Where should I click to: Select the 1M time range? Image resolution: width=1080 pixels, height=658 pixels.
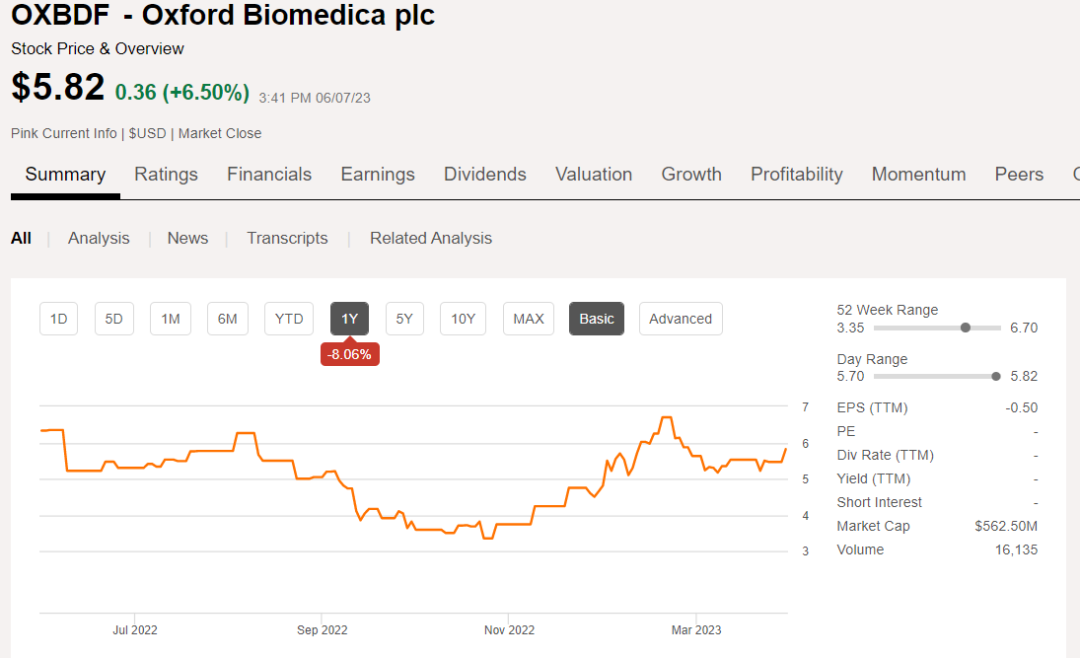tap(171, 319)
